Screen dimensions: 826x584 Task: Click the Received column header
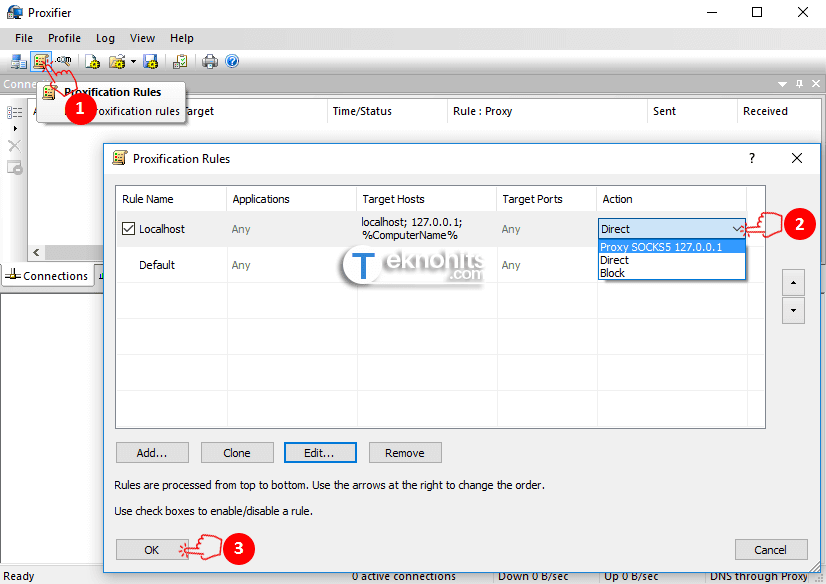tap(779, 111)
